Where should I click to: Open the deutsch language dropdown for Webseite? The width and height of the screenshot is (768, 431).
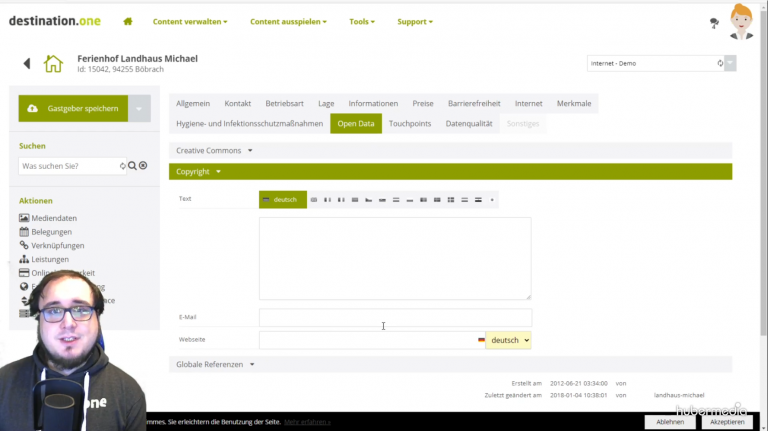pyautogui.click(x=508, y=340)
